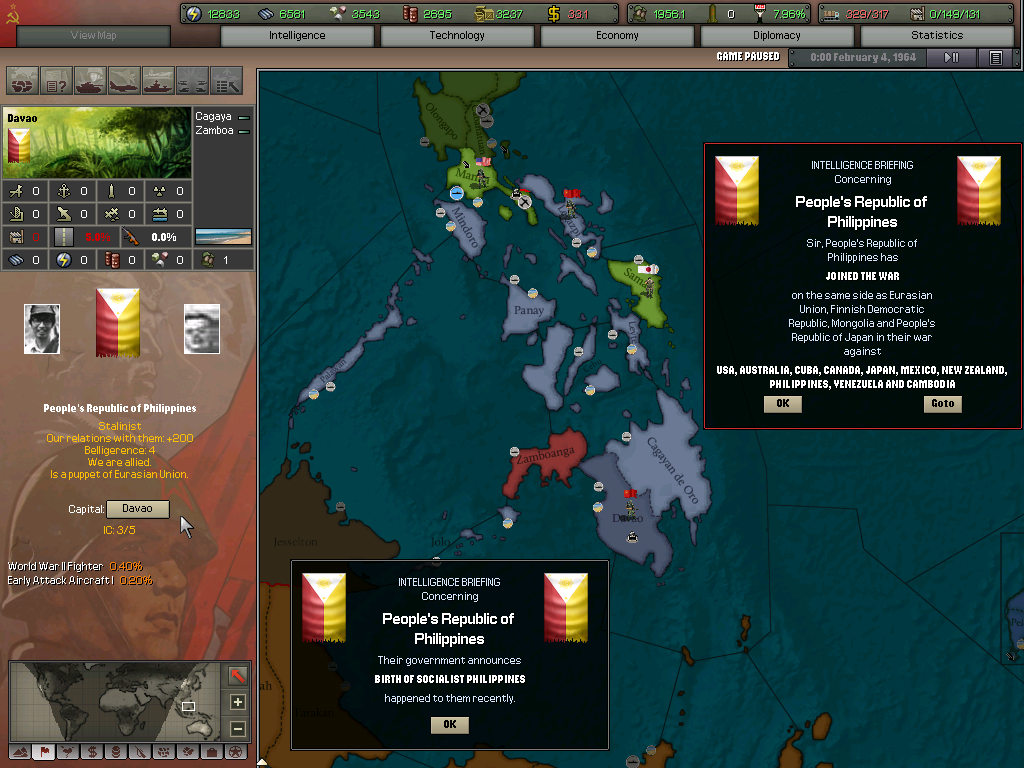Click the metal bars icon in top bar

(266, 14)
